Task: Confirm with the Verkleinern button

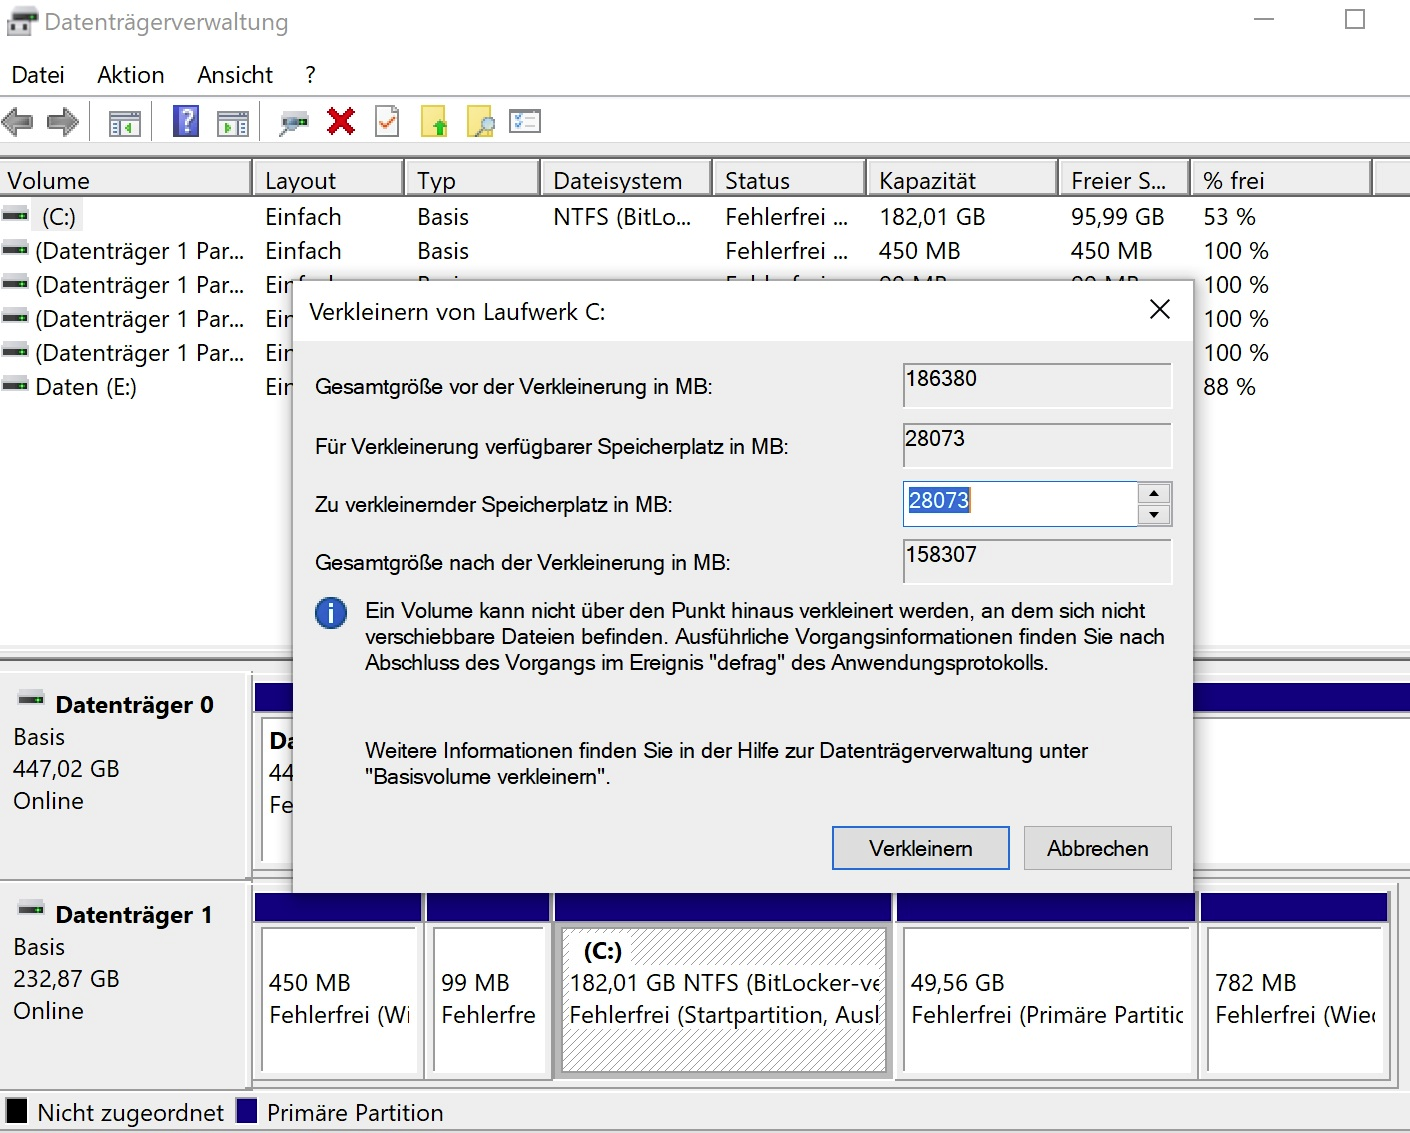Action: [x=920, y=848]
